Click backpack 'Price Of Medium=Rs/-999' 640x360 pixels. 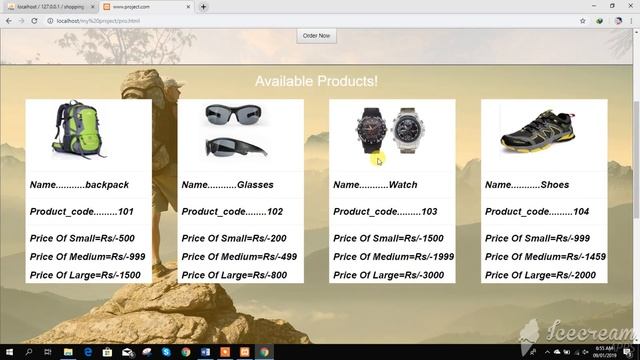click(x=87, y=257)
